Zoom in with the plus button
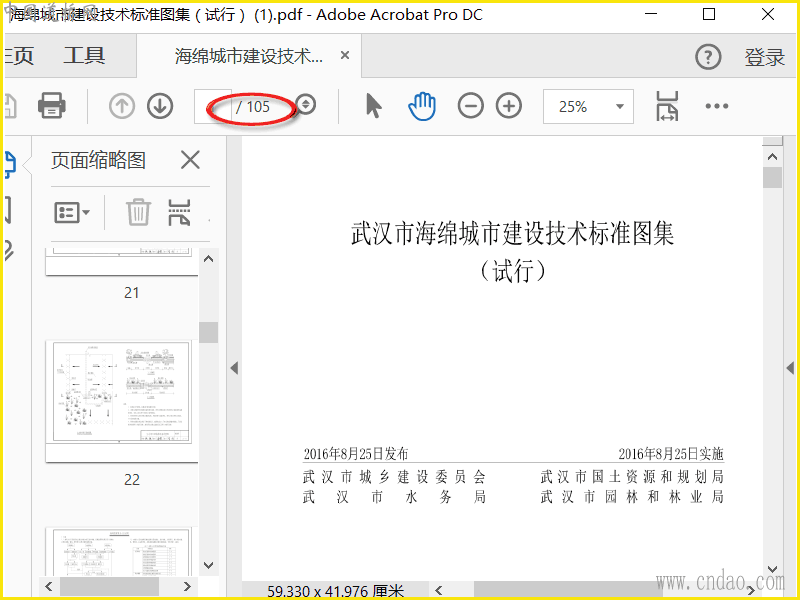800x600 pixels. (509, 106)
